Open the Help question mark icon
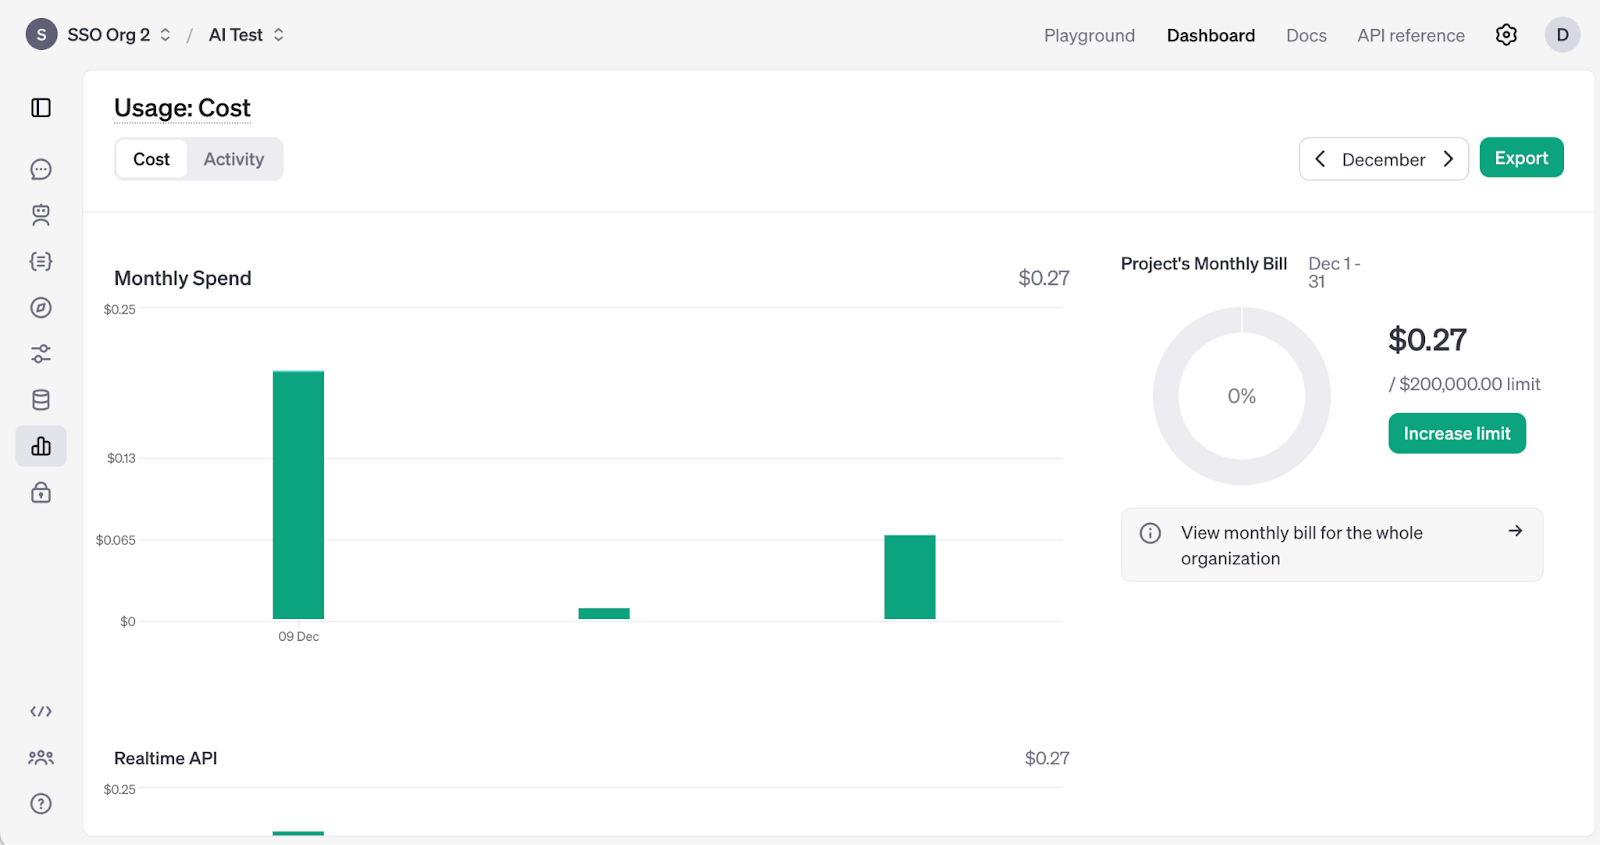The image size is (1600, 845). (x=41, y=804)
